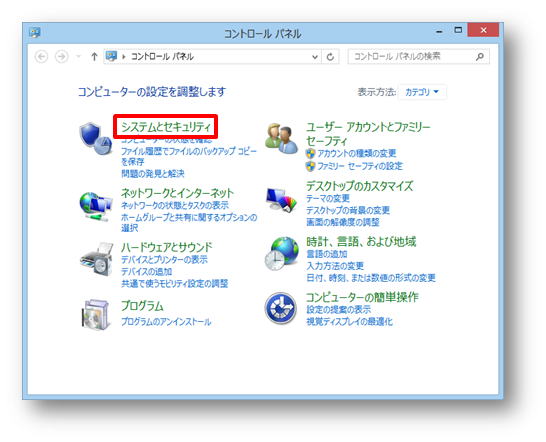Image resolution: width=546 pixels, height=442 pixels.
Task: Open the User Accounts people icon
Action: [281, 139]
